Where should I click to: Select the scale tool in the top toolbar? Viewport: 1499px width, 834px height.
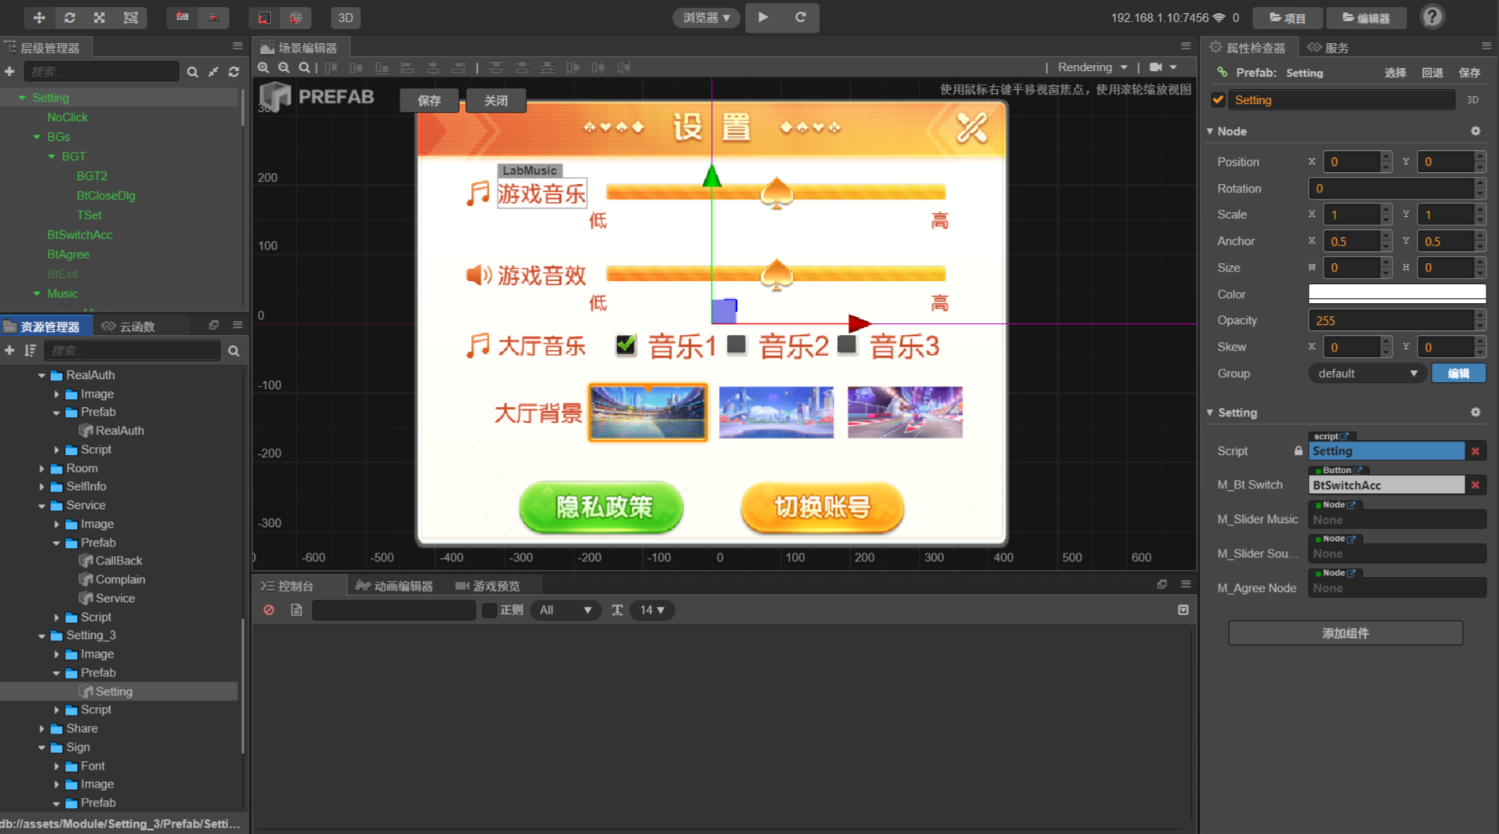click(x=99, y=18)
